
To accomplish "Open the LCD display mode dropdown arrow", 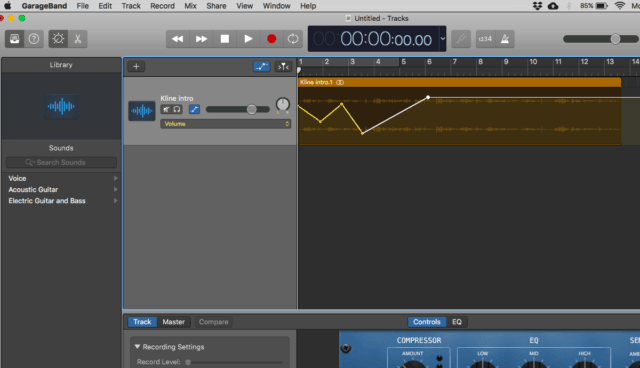I will click(443, 39).
